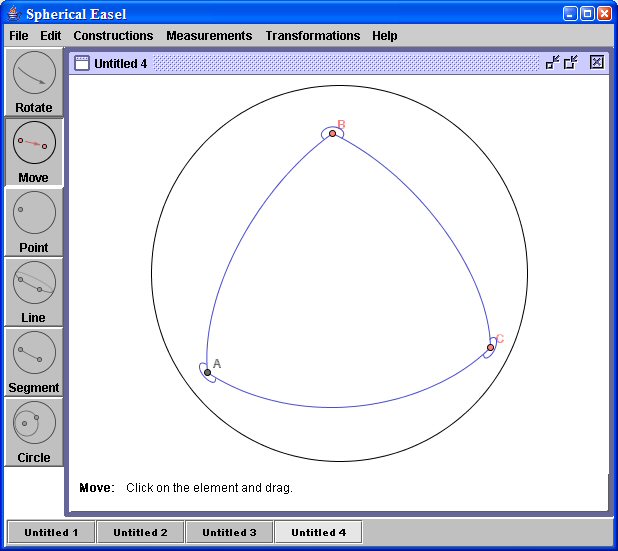Select the Circle tool
This screenshot has height=551, width=618.
tap(34, 432)
